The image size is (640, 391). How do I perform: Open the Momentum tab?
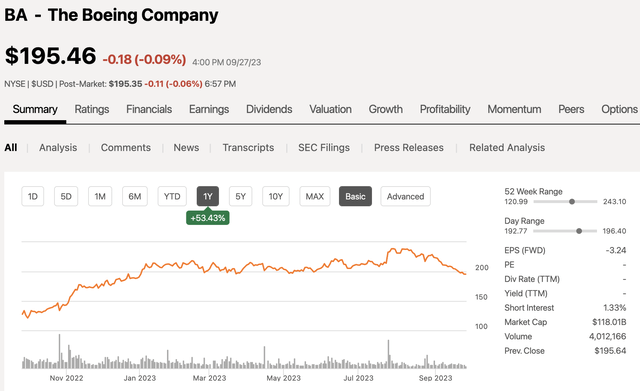tap(514, 109)
